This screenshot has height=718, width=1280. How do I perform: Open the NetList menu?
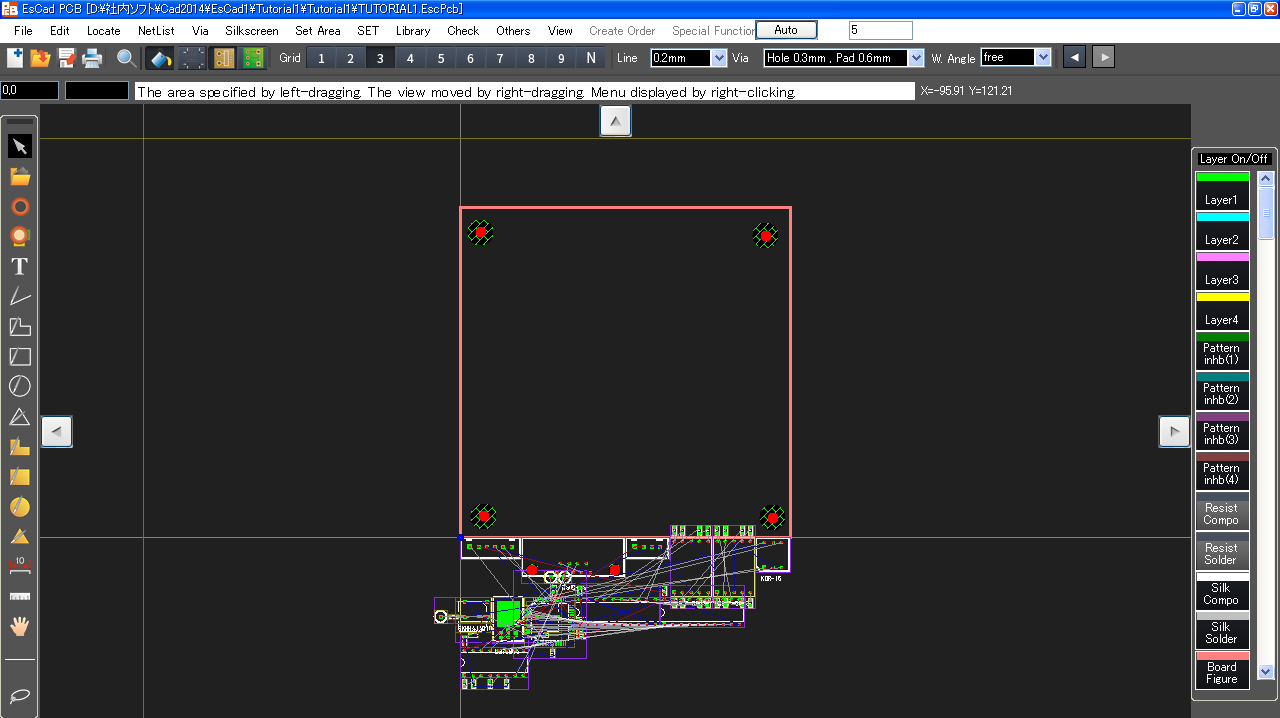point(156,31)
